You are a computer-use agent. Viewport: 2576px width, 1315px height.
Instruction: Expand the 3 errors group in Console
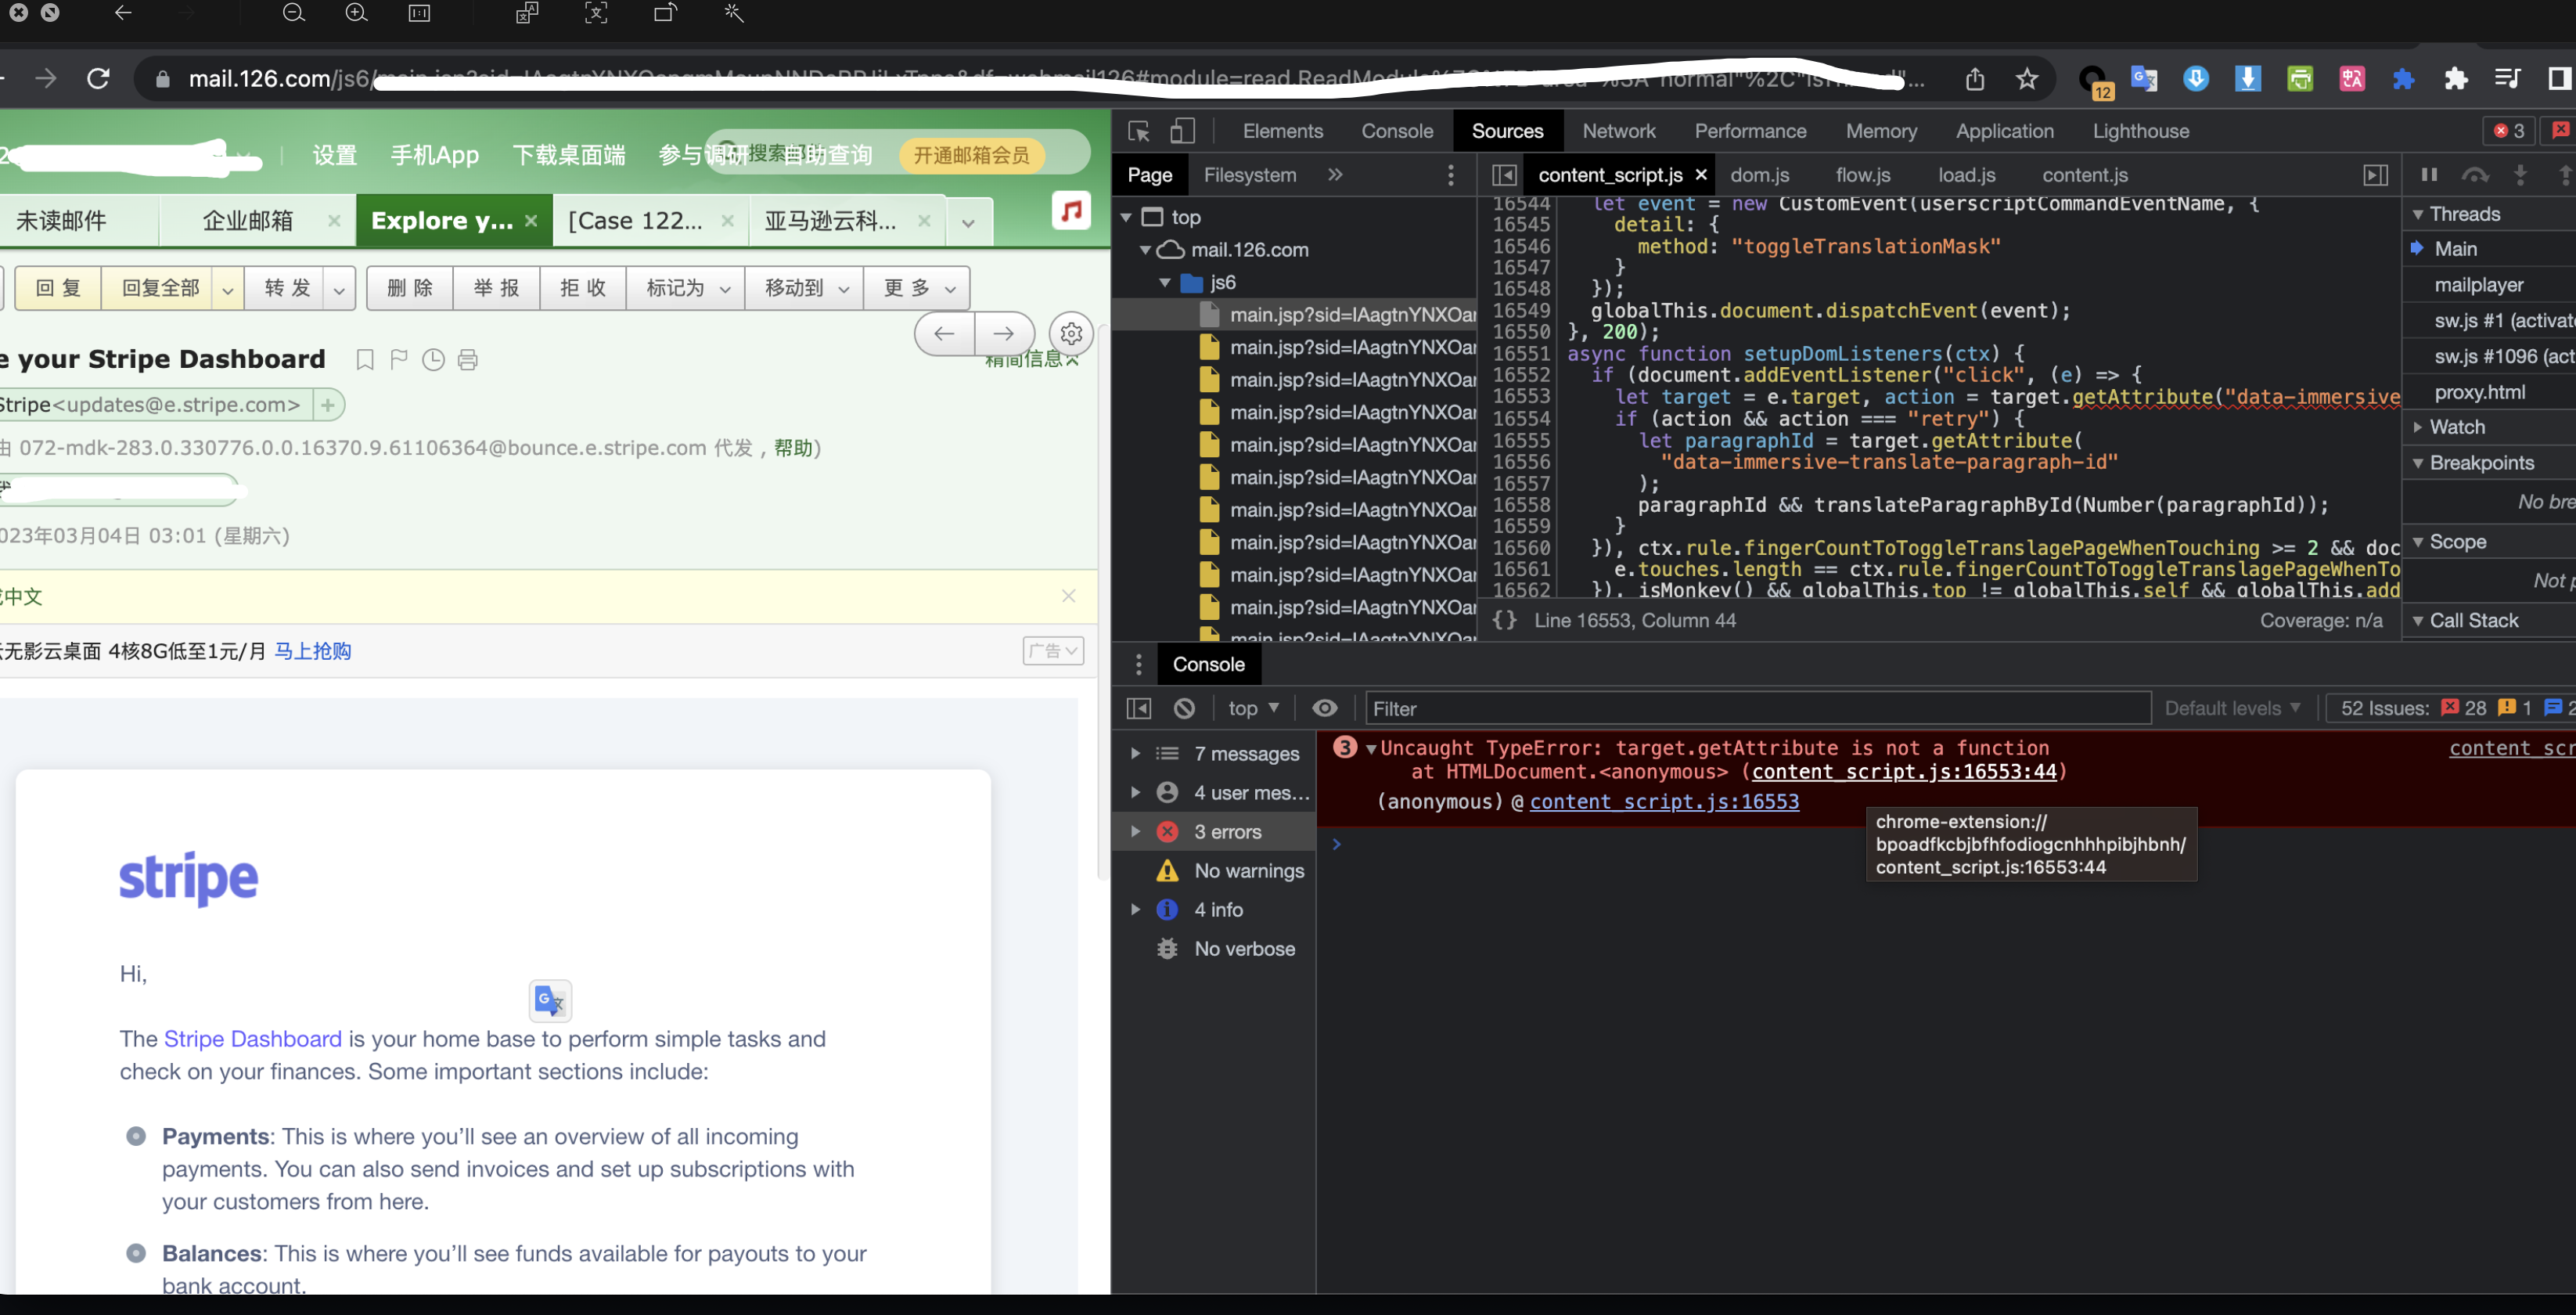[1135, 831]
